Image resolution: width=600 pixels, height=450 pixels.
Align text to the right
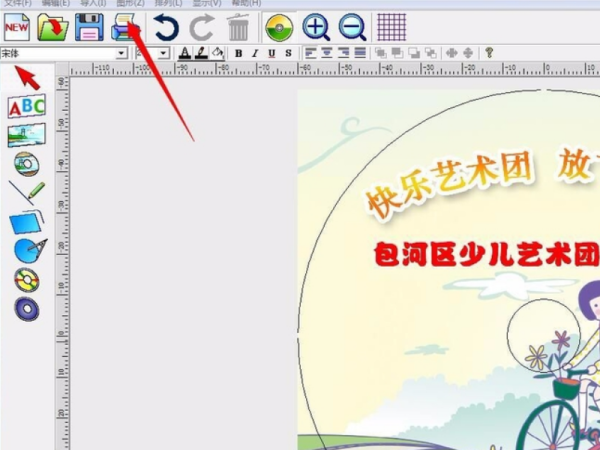point(343,53)
